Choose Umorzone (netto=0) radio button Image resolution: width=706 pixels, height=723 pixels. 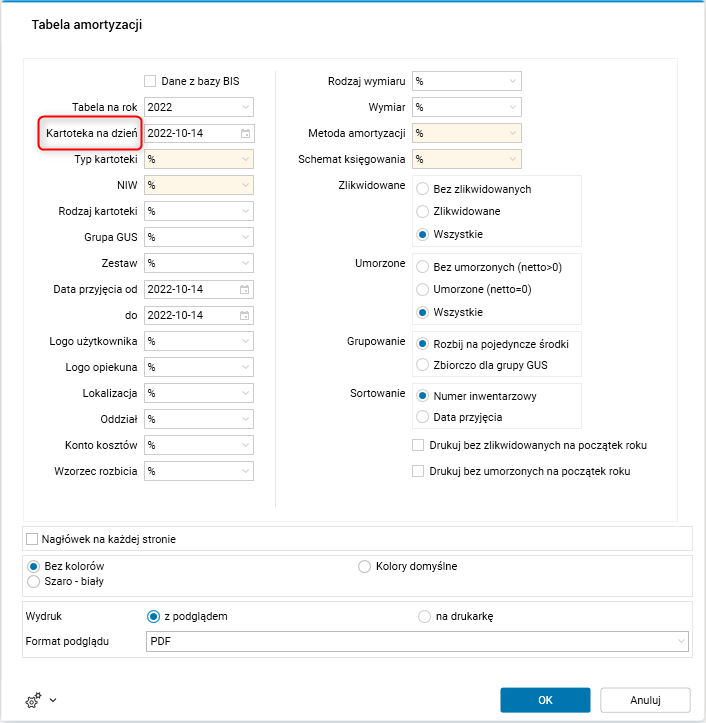point(423,289)
